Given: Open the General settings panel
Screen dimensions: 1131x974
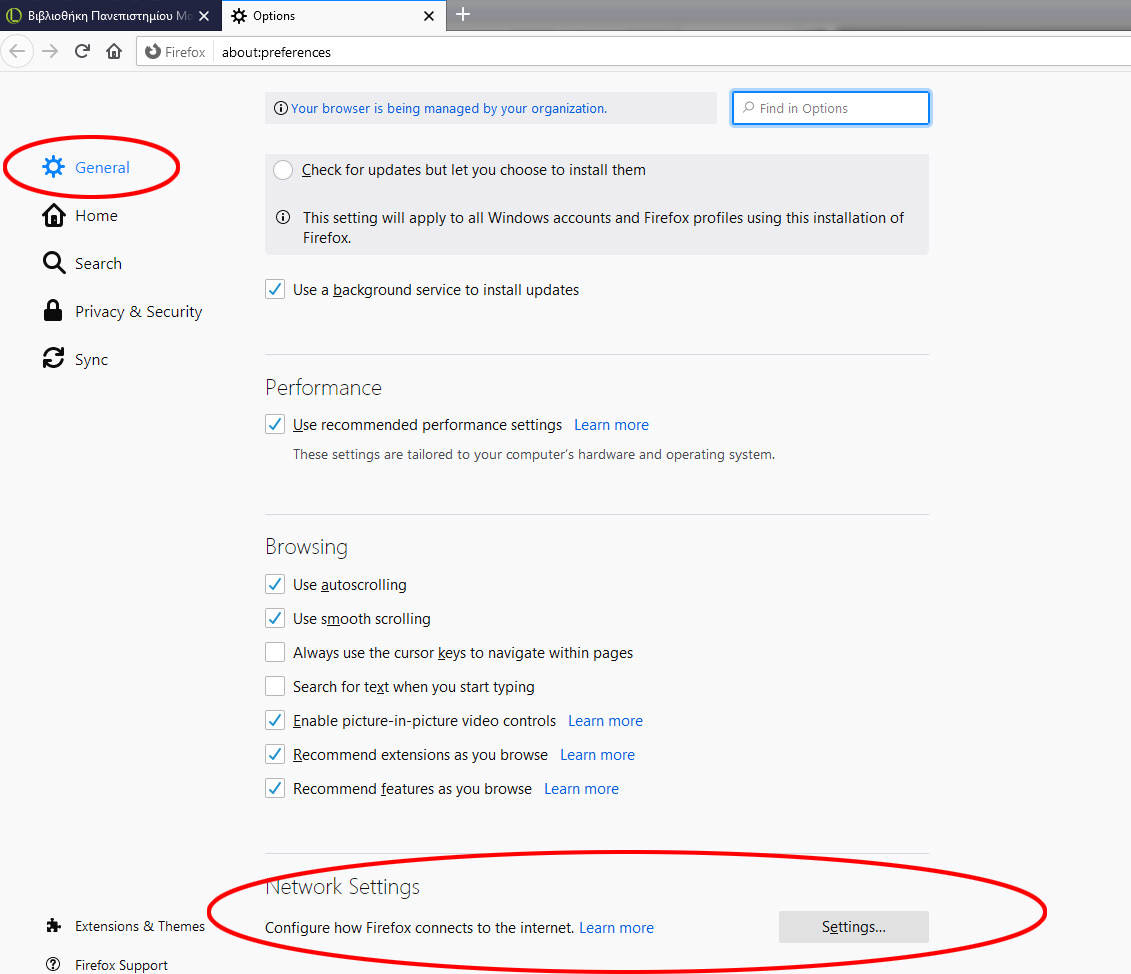Looking at the screenshot, I should click(x=102, y=167).
